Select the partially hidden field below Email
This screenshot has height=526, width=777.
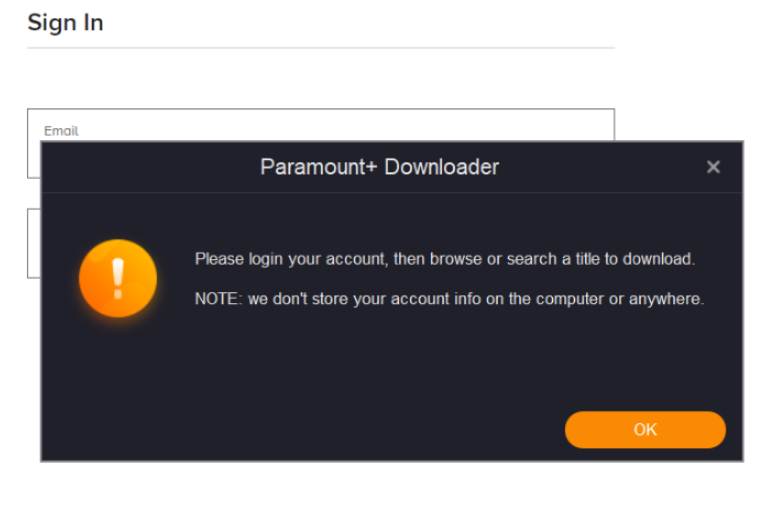click(x=34, y=243)
